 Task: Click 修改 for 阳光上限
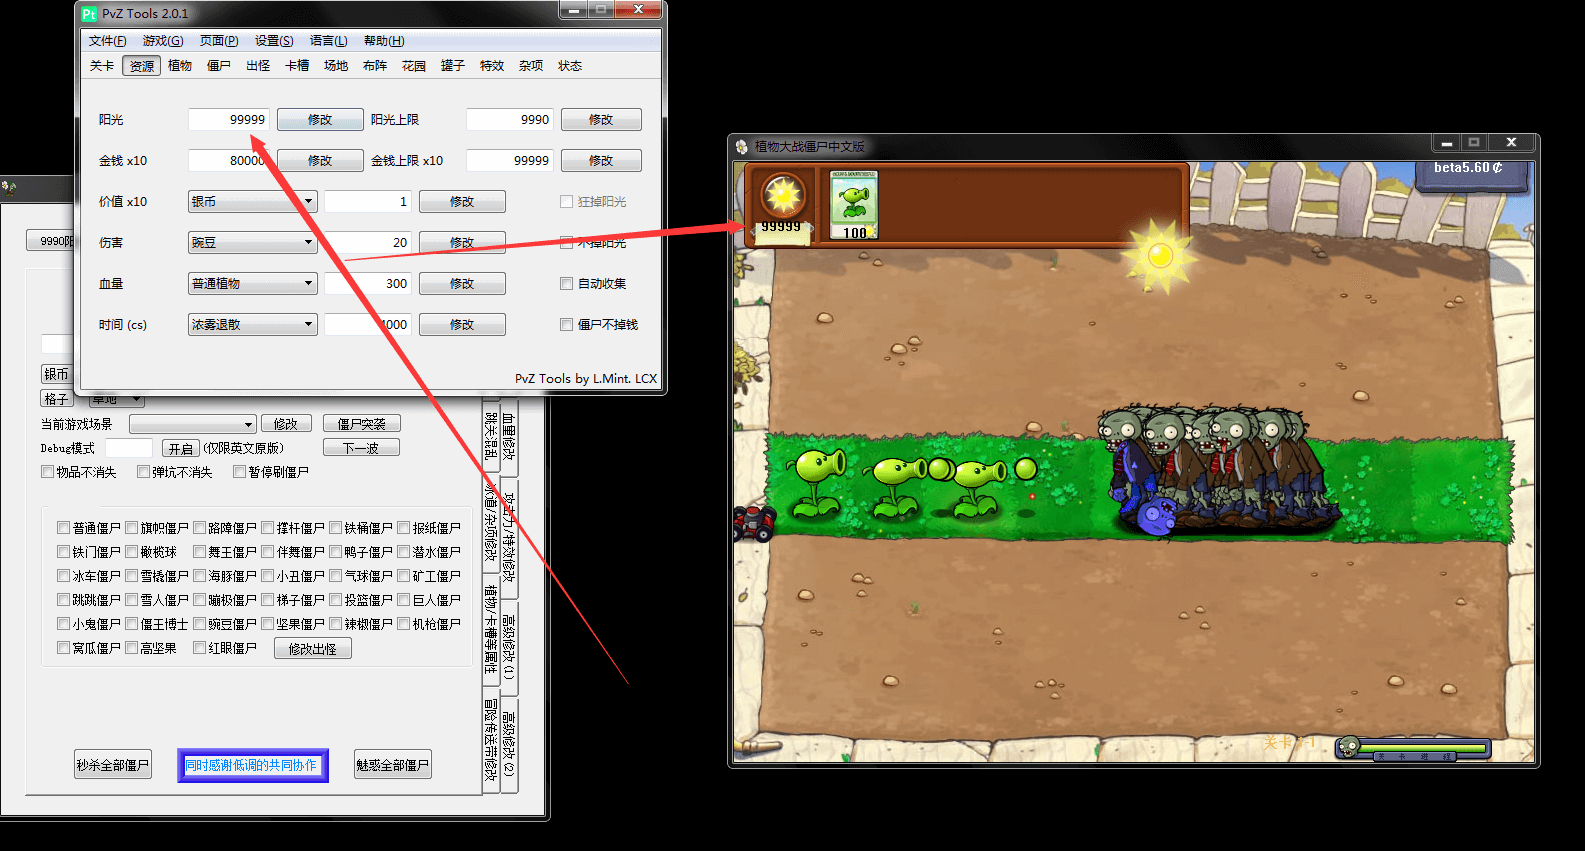(x=601, y=120)
